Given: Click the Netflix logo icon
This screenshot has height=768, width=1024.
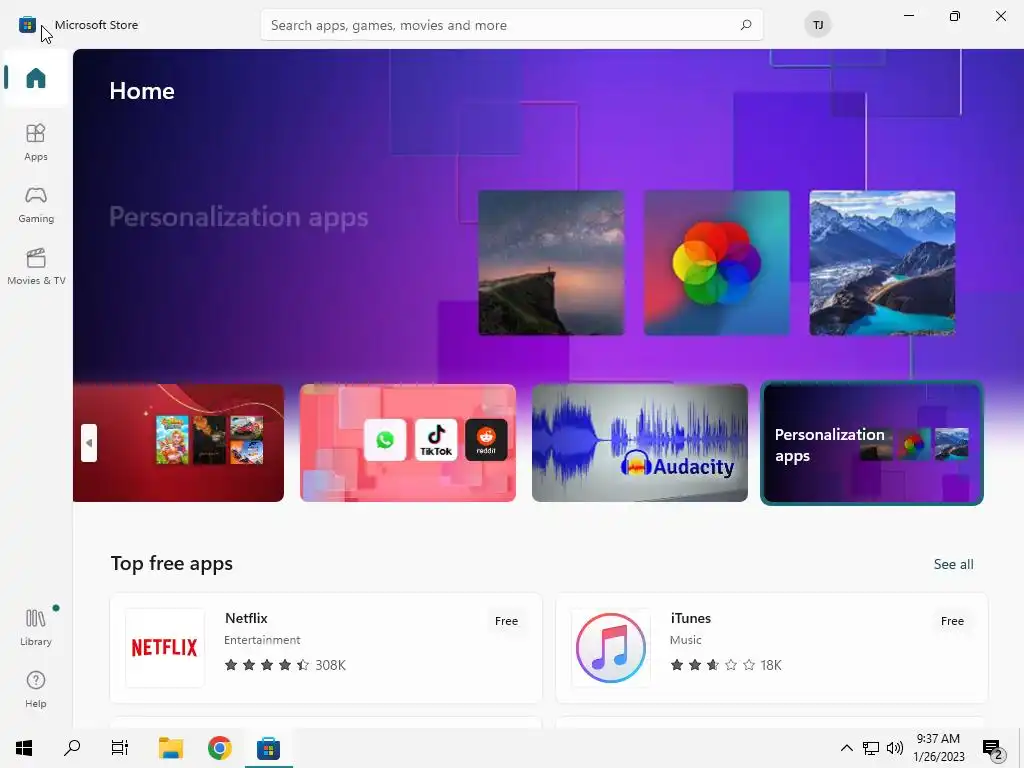Looking at the screenshot, I should pos(165,648).
